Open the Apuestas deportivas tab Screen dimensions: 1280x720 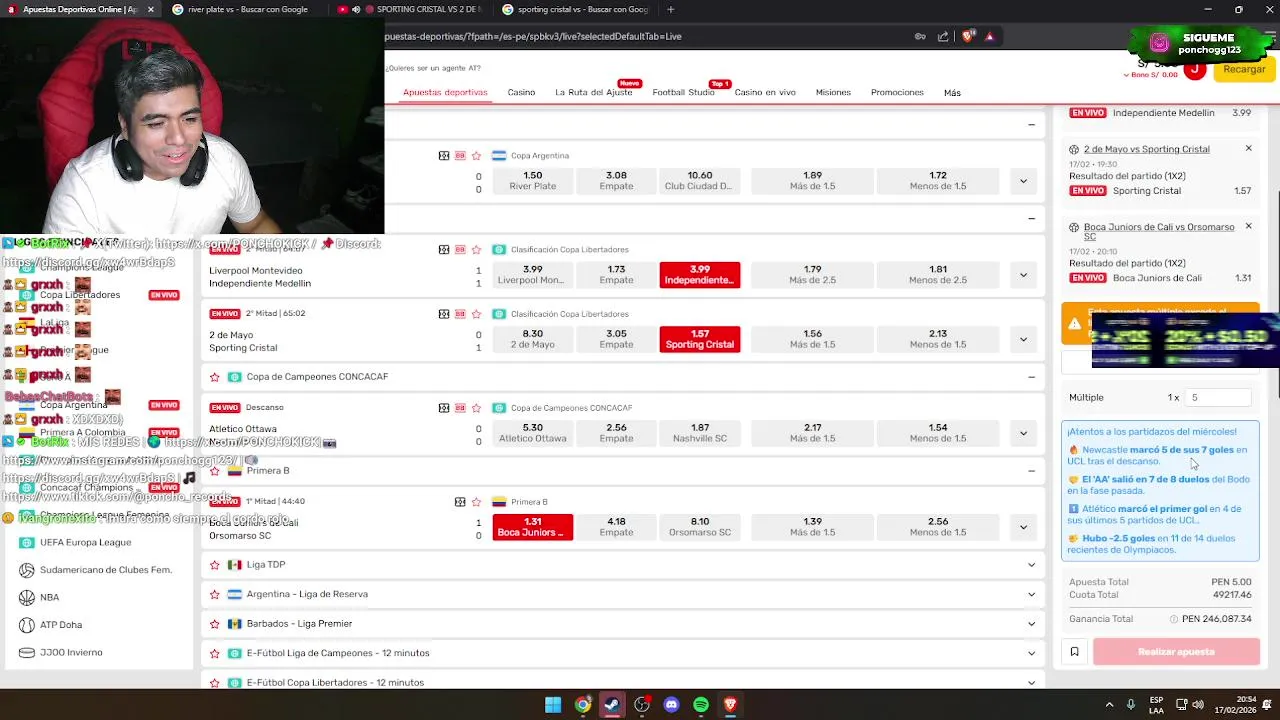coord(445,92)
